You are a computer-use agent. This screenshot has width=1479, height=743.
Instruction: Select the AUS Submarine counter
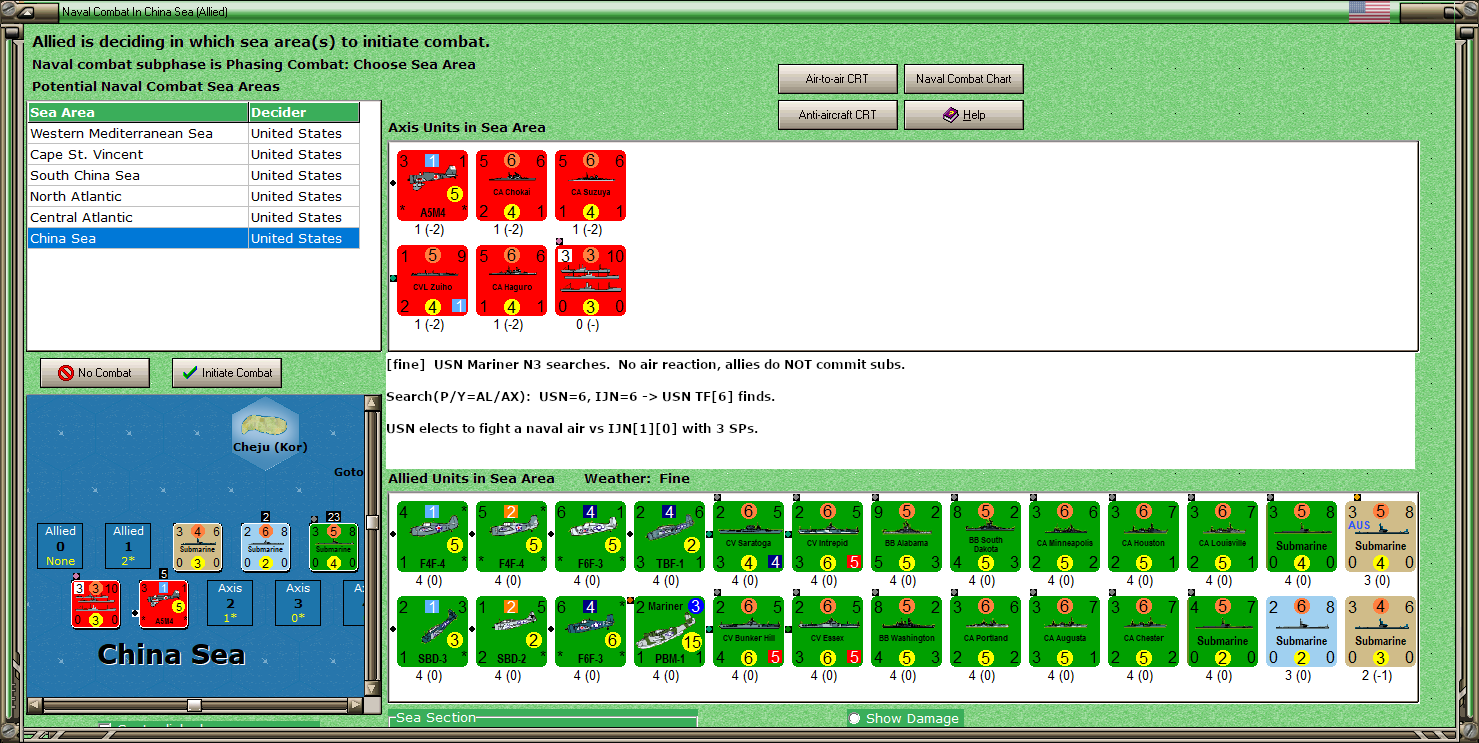[x=1380, y=536]
